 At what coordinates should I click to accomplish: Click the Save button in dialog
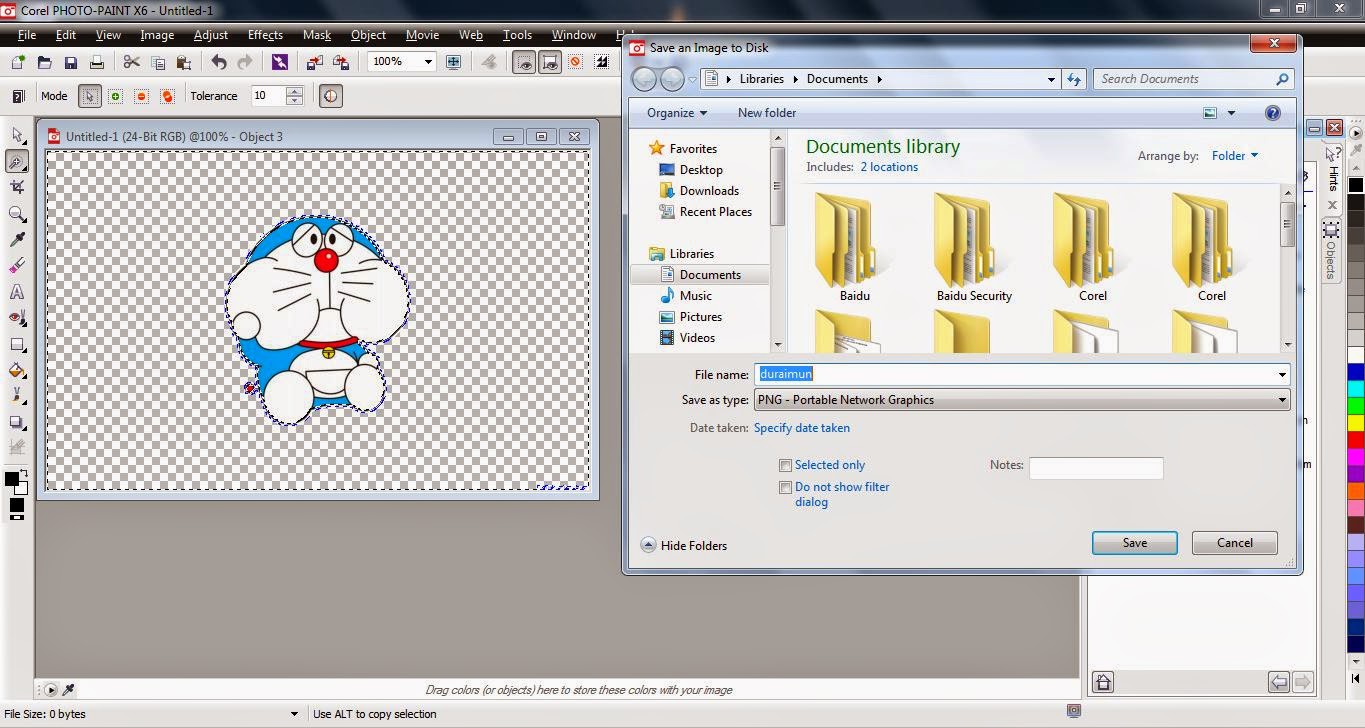[1135, 543]
